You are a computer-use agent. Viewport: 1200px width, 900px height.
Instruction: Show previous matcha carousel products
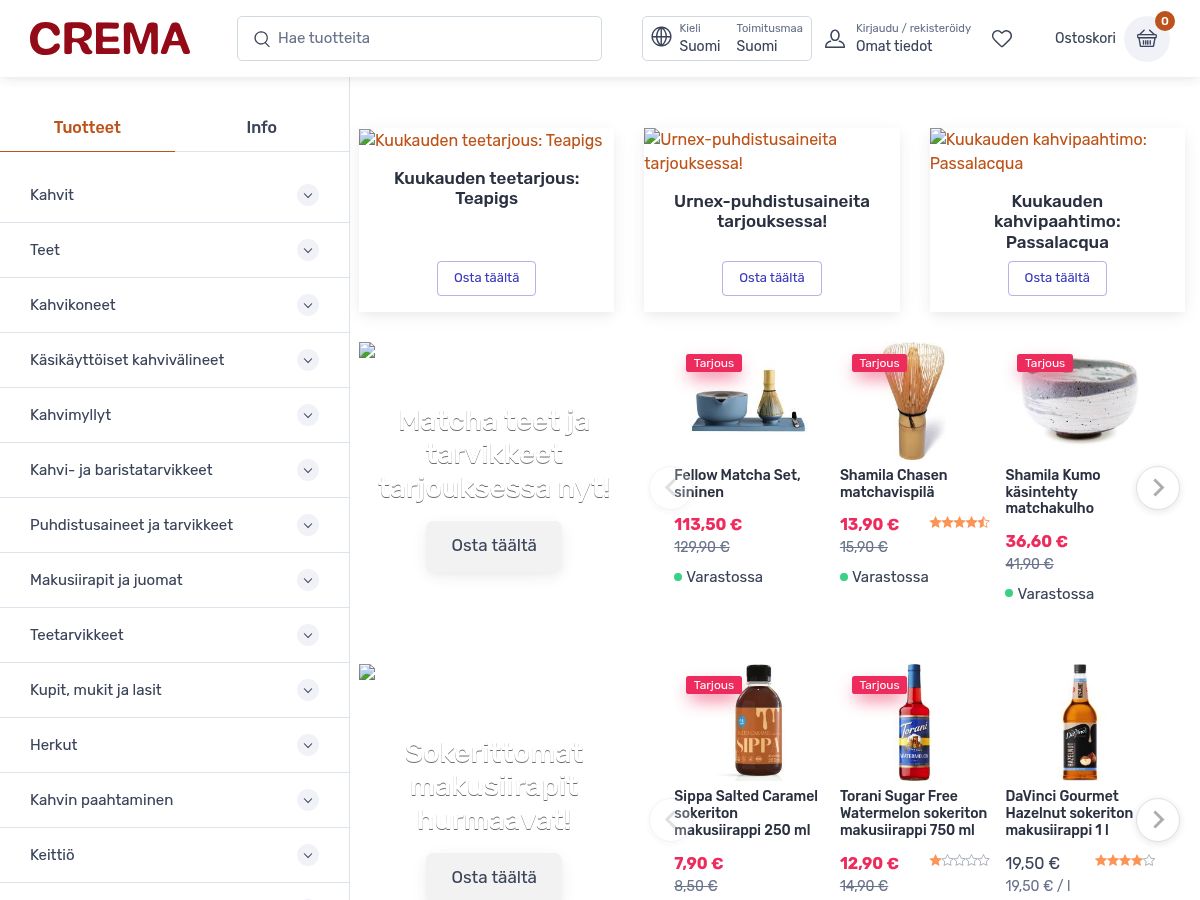coord(670,488)
